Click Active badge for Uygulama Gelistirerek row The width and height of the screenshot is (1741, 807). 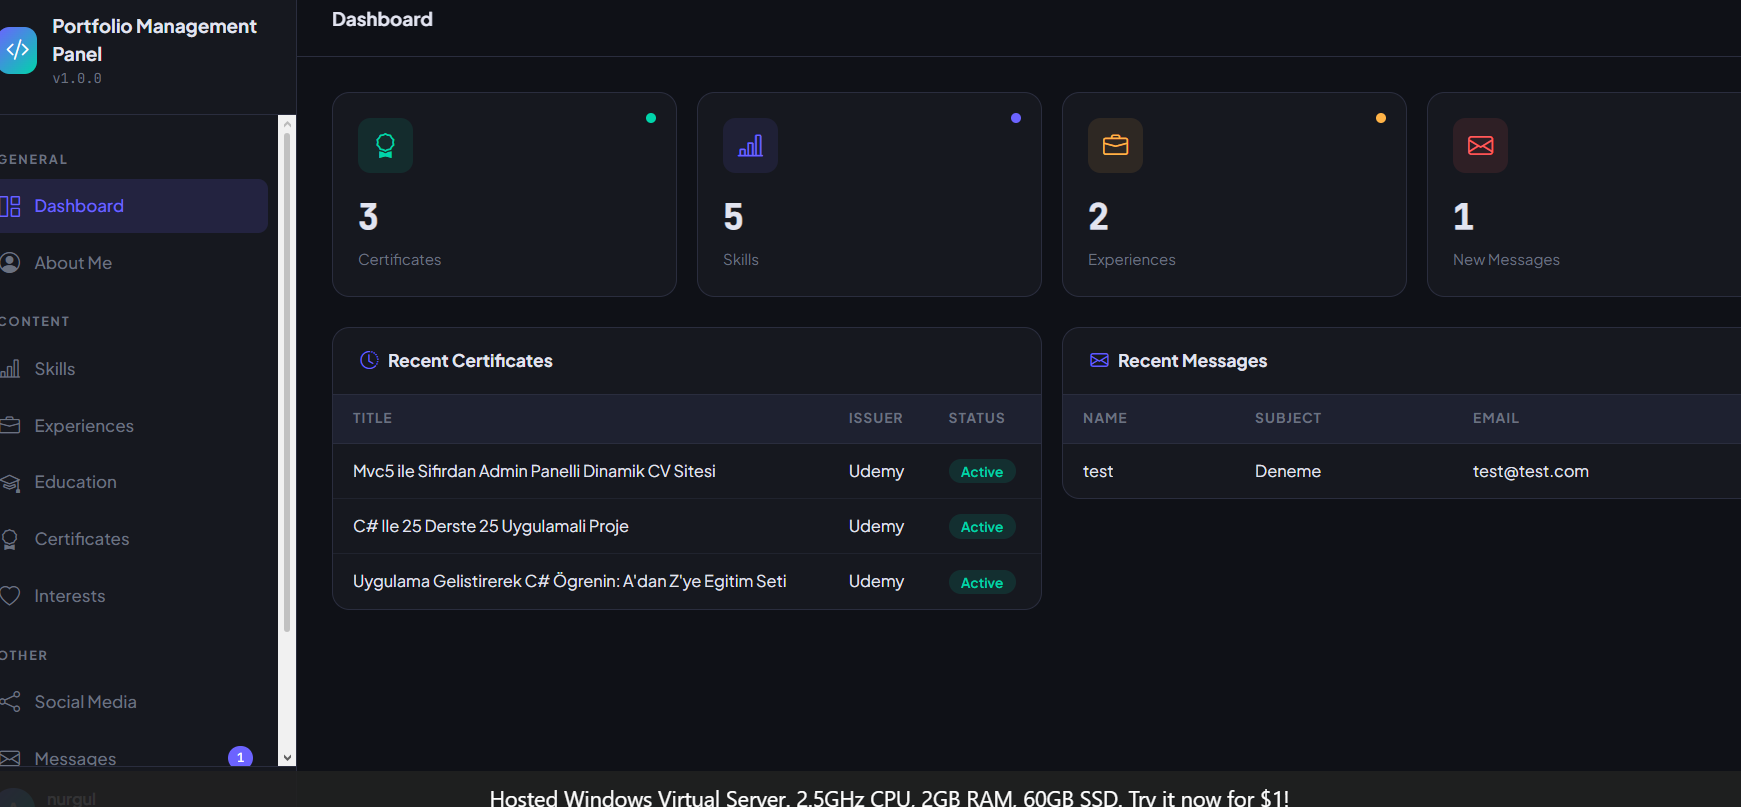coord(982,583)
